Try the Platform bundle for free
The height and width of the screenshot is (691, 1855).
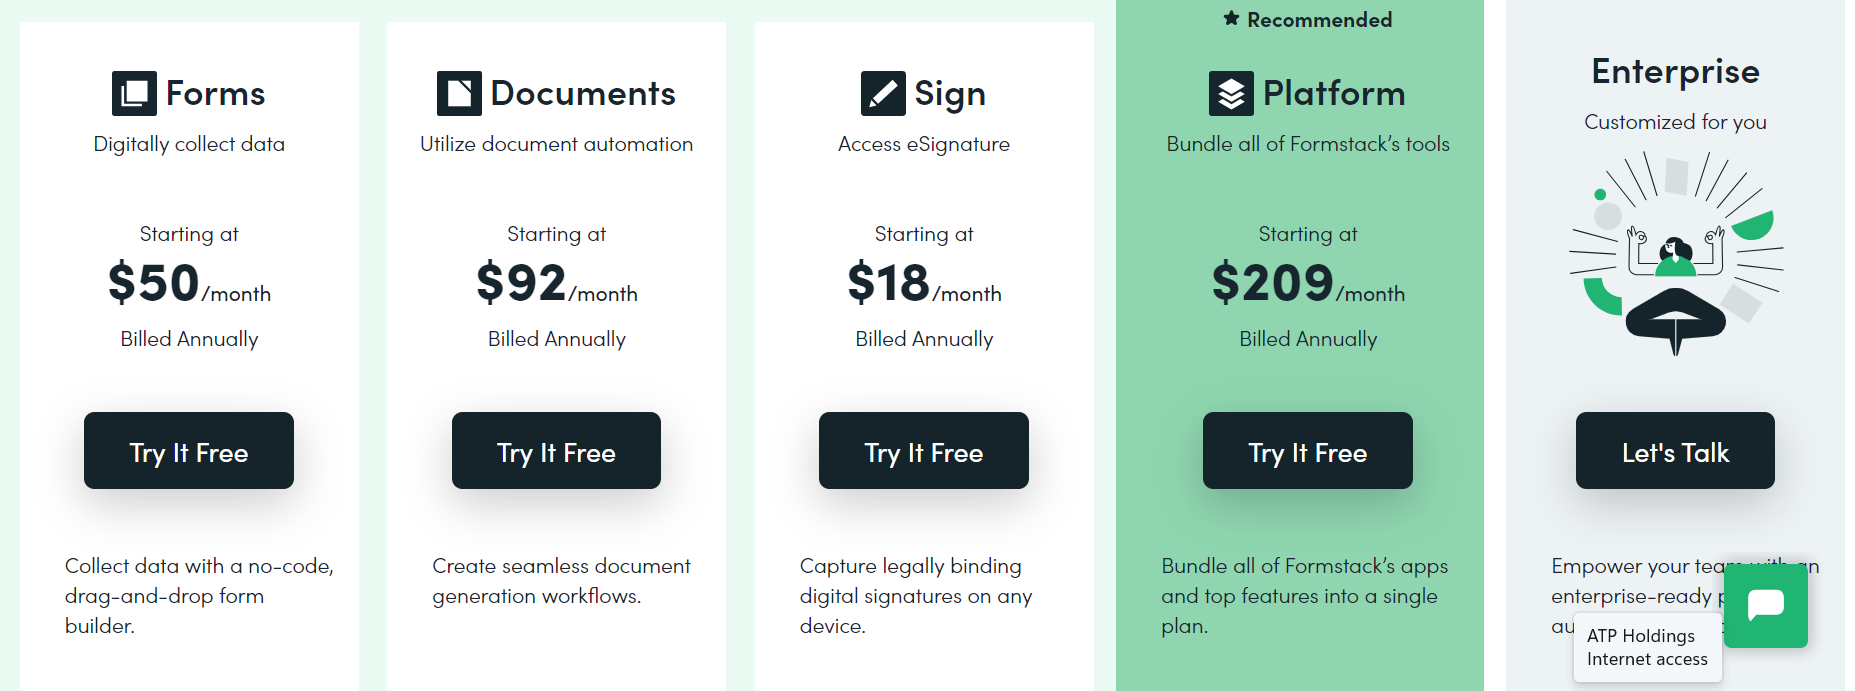pos(1307,451)
